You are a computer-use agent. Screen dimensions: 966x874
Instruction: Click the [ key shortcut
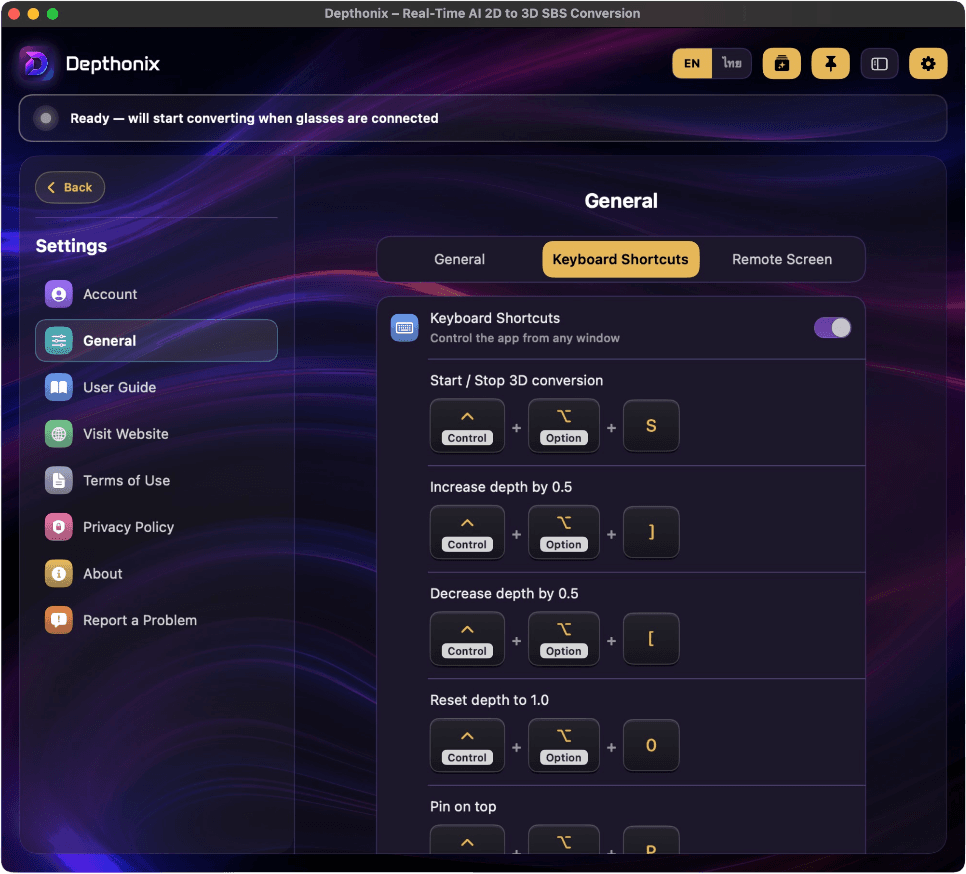click(x=651, y=639)
